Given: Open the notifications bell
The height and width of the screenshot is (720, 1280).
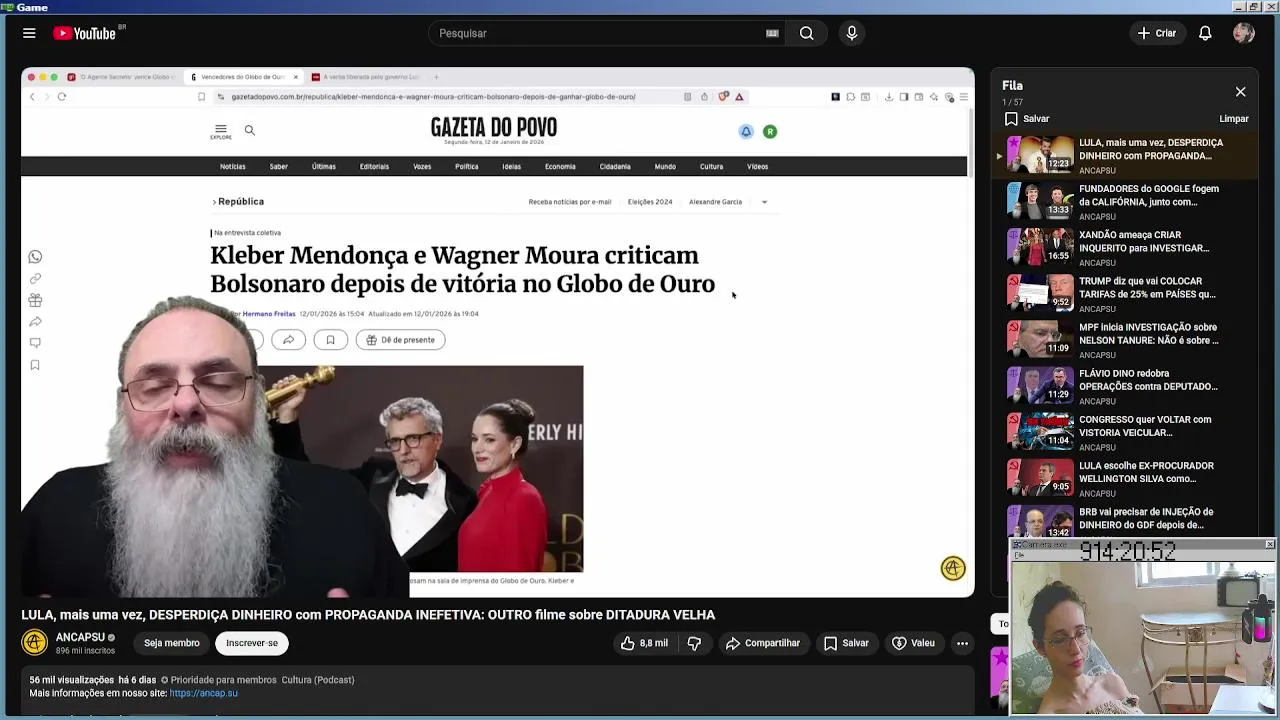Looking at the screenshot, I should point(1205,33).
